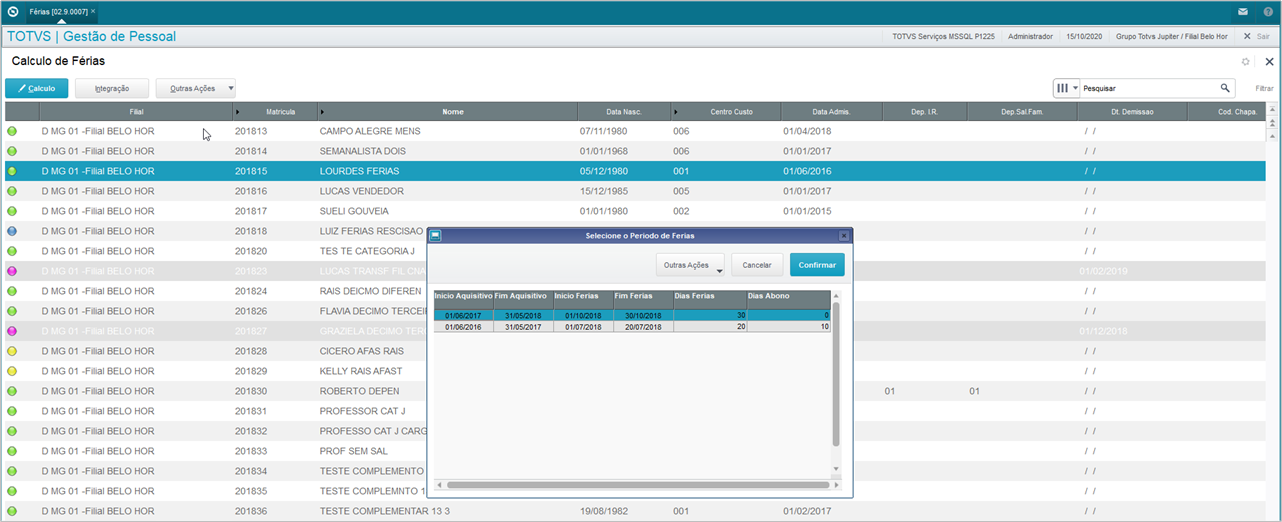Screen dimensions: 1282x522
Task: Close the Férias [02.9.0007] tab
Action: (93, 11)
